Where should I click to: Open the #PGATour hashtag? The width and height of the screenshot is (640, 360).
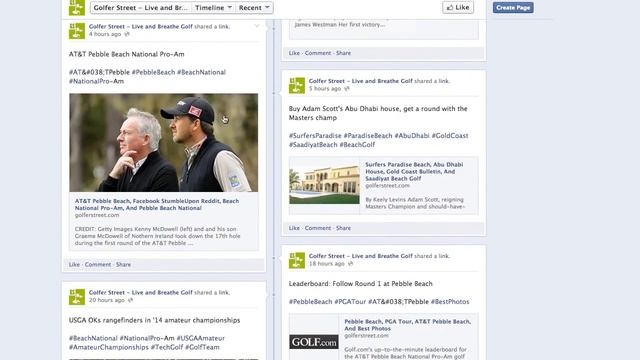click(x=350, y=302)
